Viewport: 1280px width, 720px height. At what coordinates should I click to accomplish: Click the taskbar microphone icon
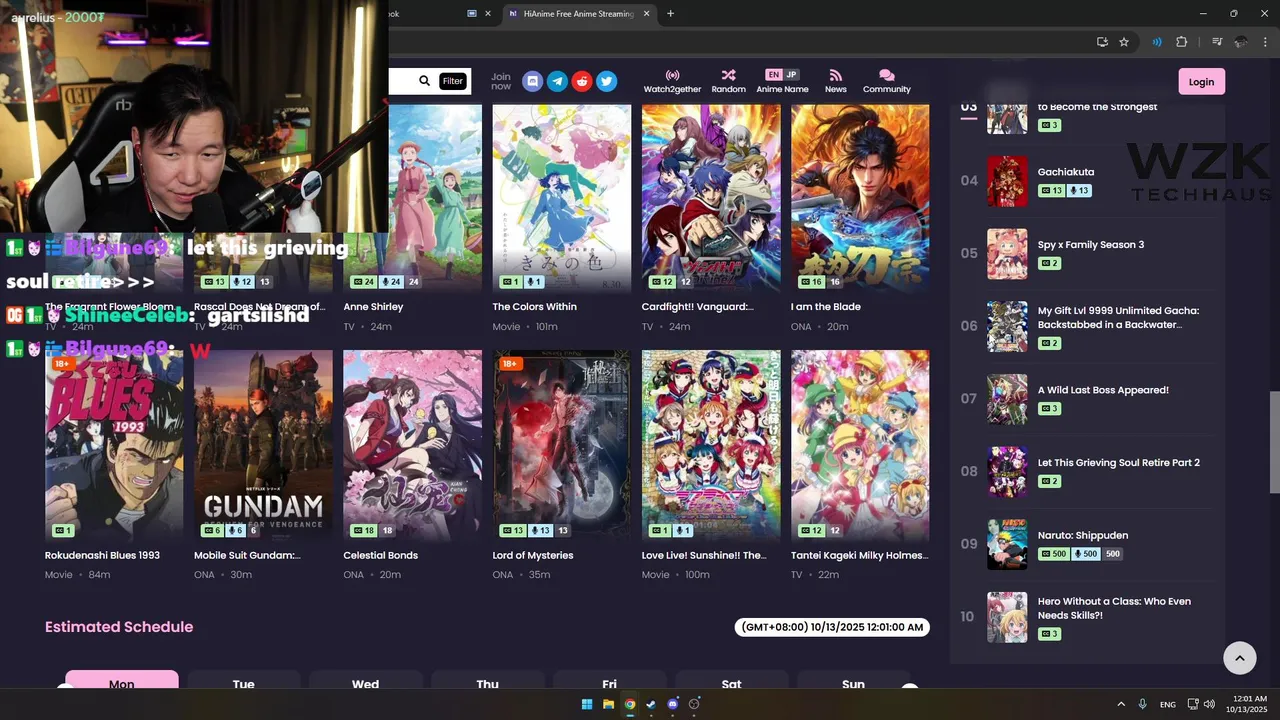pyautogui.click(x=1143, y=704)
